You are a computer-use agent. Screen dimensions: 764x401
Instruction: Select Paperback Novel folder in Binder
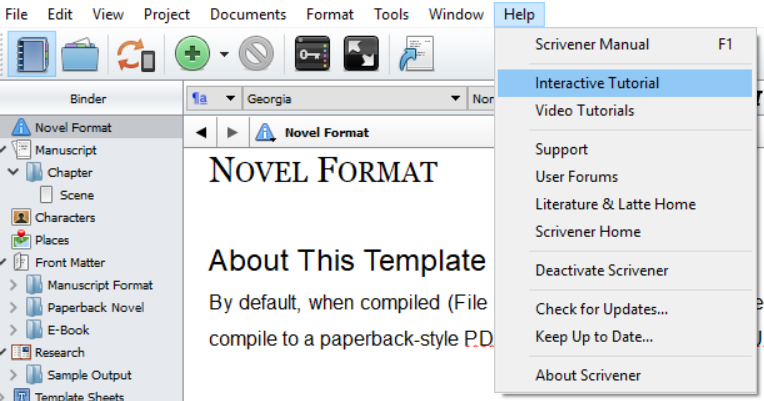pos(96,307)
